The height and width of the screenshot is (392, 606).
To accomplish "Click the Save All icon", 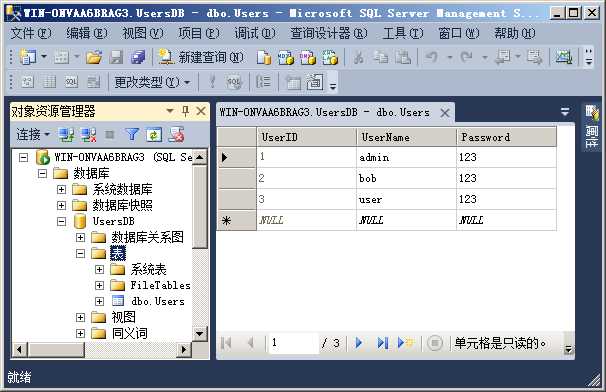I will coord(138,57).
